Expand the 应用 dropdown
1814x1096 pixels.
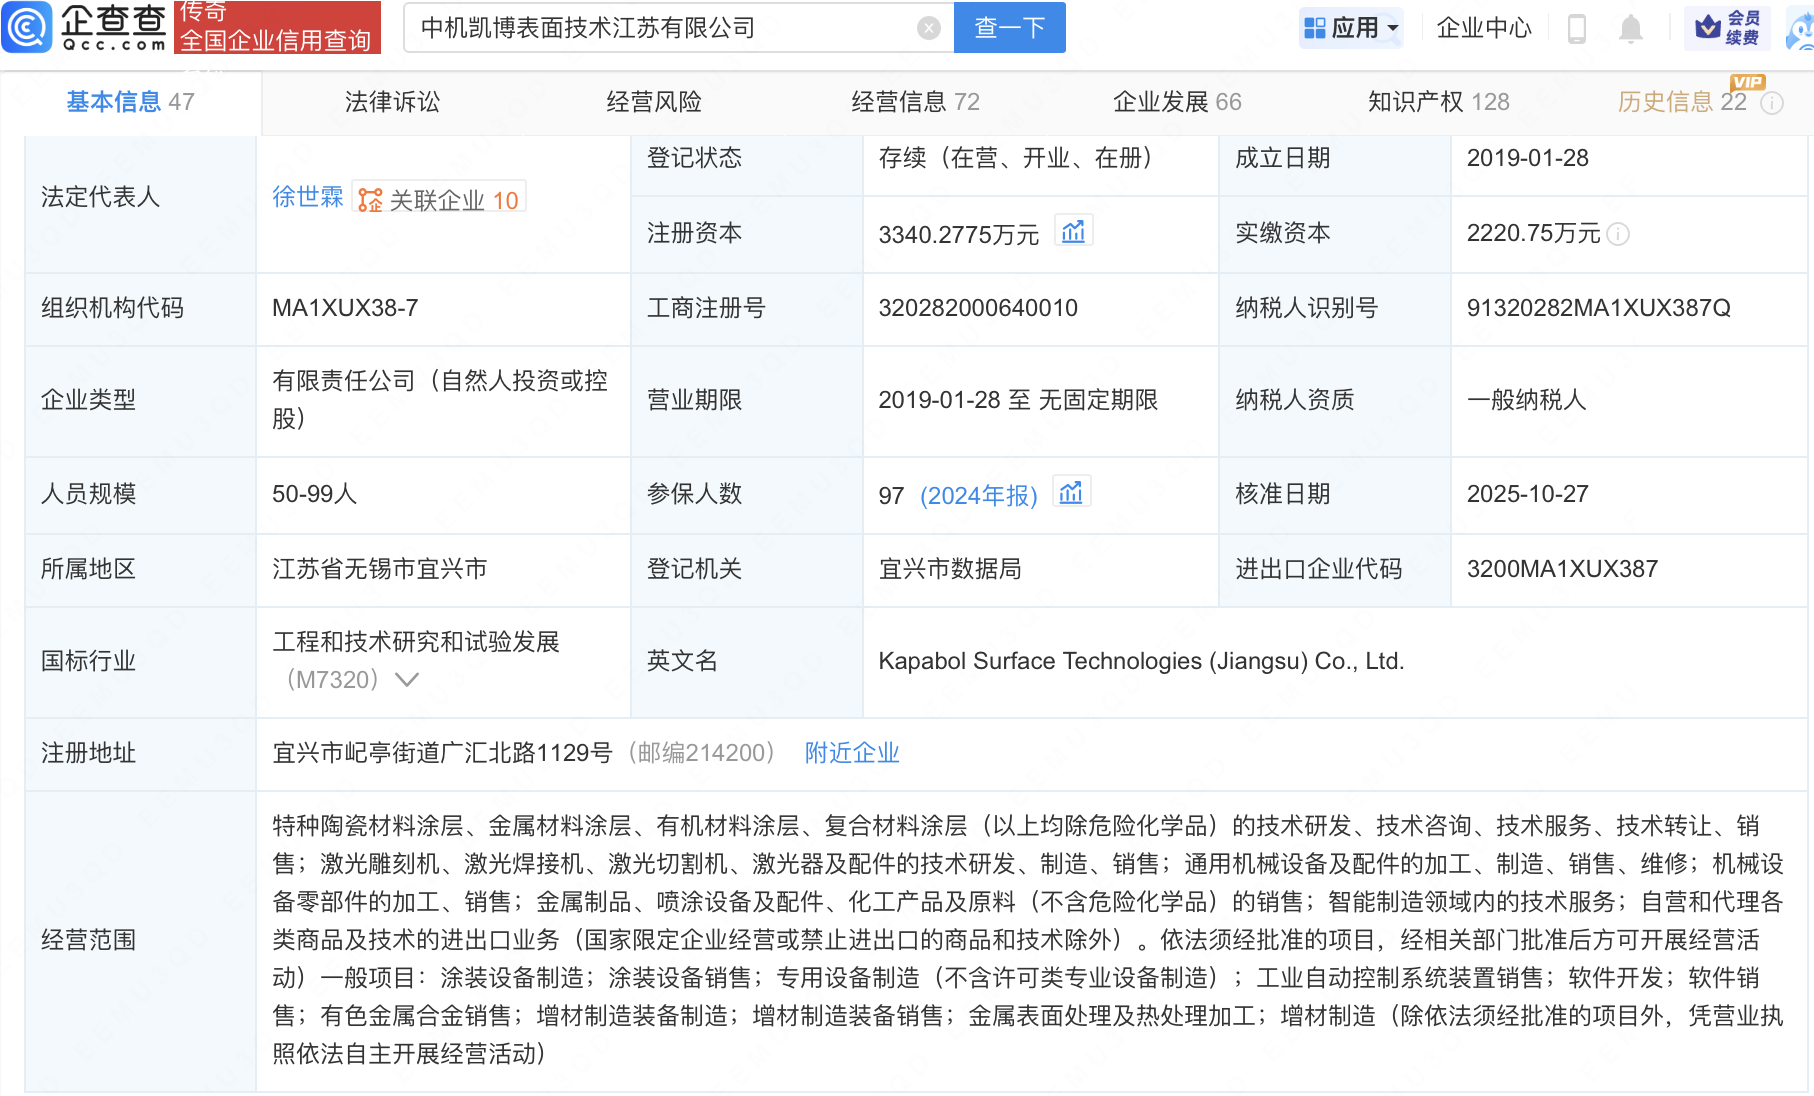coord(1351,27)
